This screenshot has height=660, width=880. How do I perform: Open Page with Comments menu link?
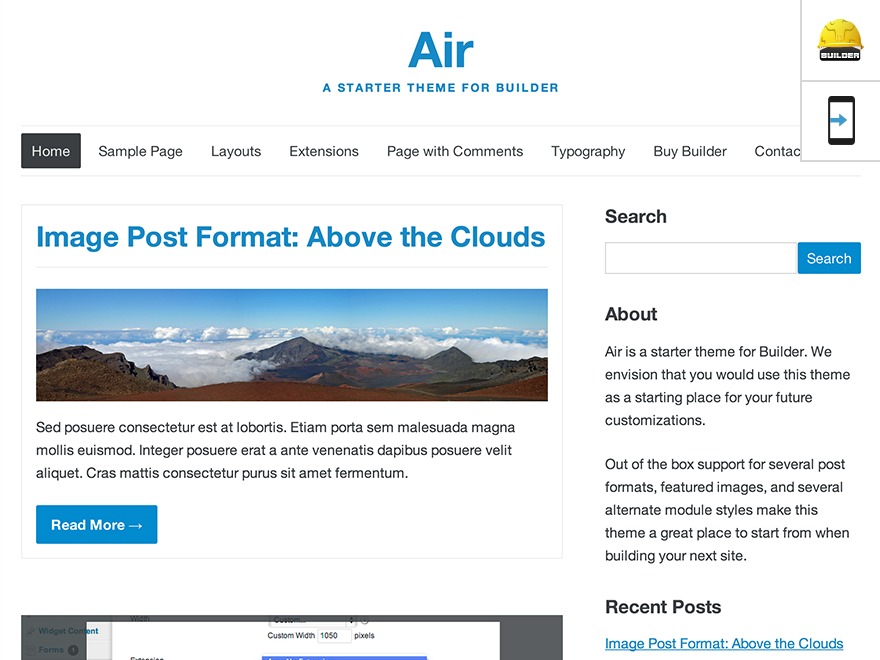tap(455, 151)
